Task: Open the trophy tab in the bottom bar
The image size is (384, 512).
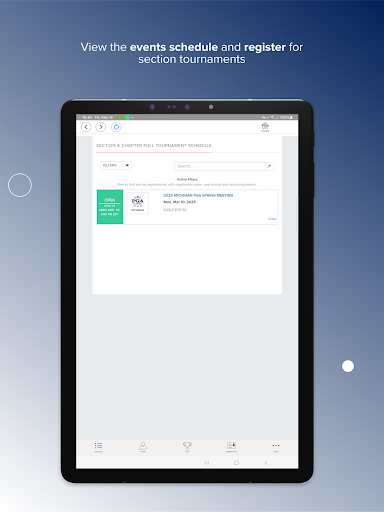Action: [187, 447]
